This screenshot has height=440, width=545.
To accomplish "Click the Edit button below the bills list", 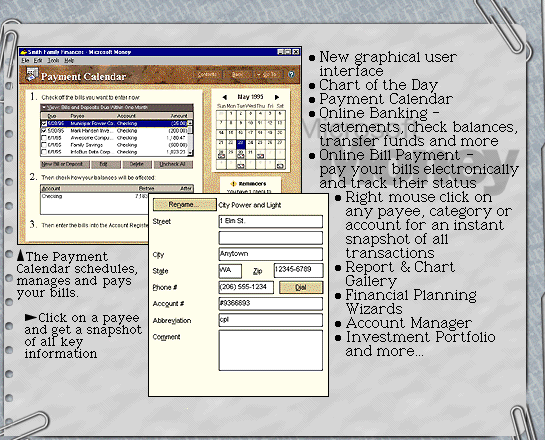I will coord(106,164).
